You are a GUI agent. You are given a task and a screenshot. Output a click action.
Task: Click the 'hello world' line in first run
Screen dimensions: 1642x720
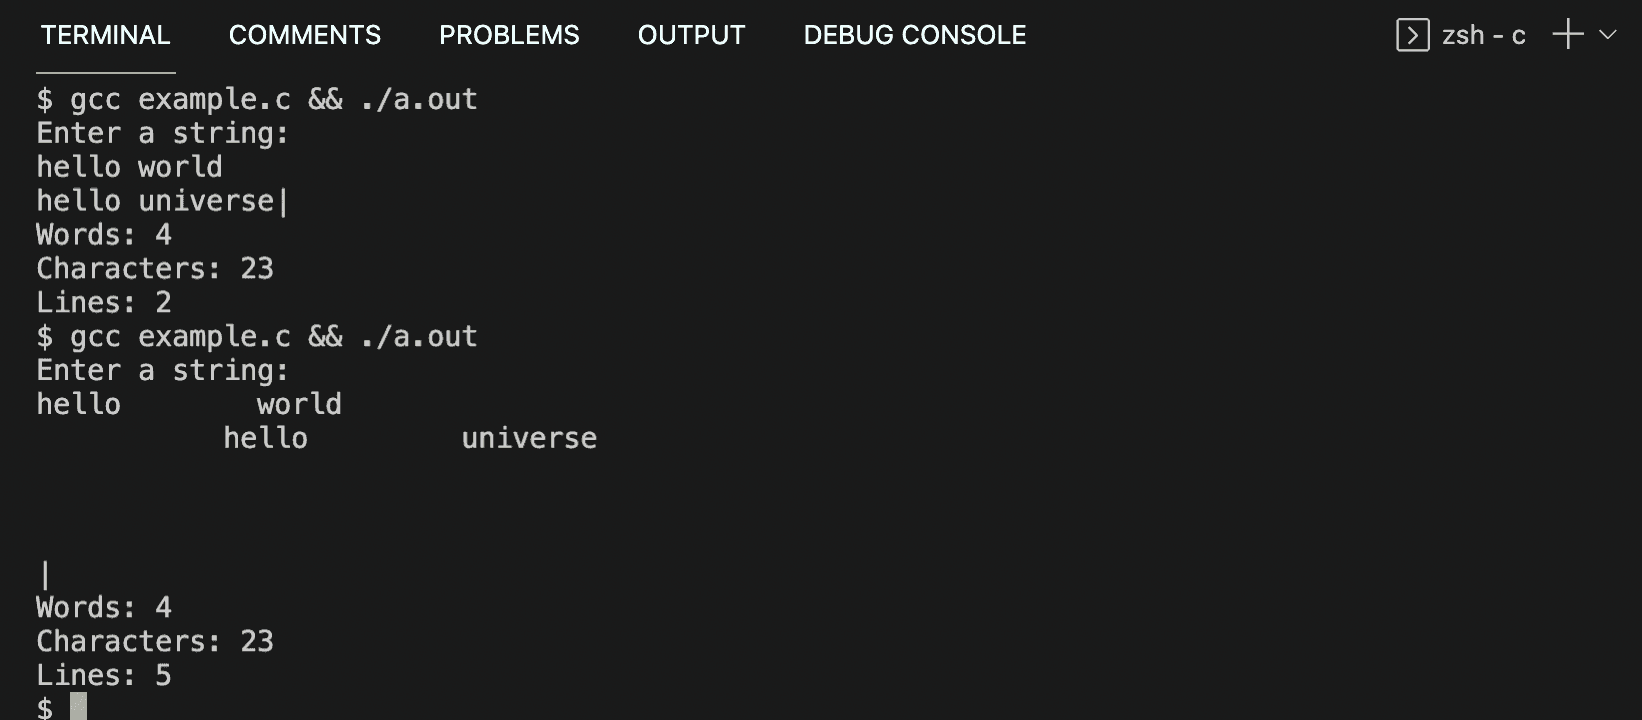[129, 167]
